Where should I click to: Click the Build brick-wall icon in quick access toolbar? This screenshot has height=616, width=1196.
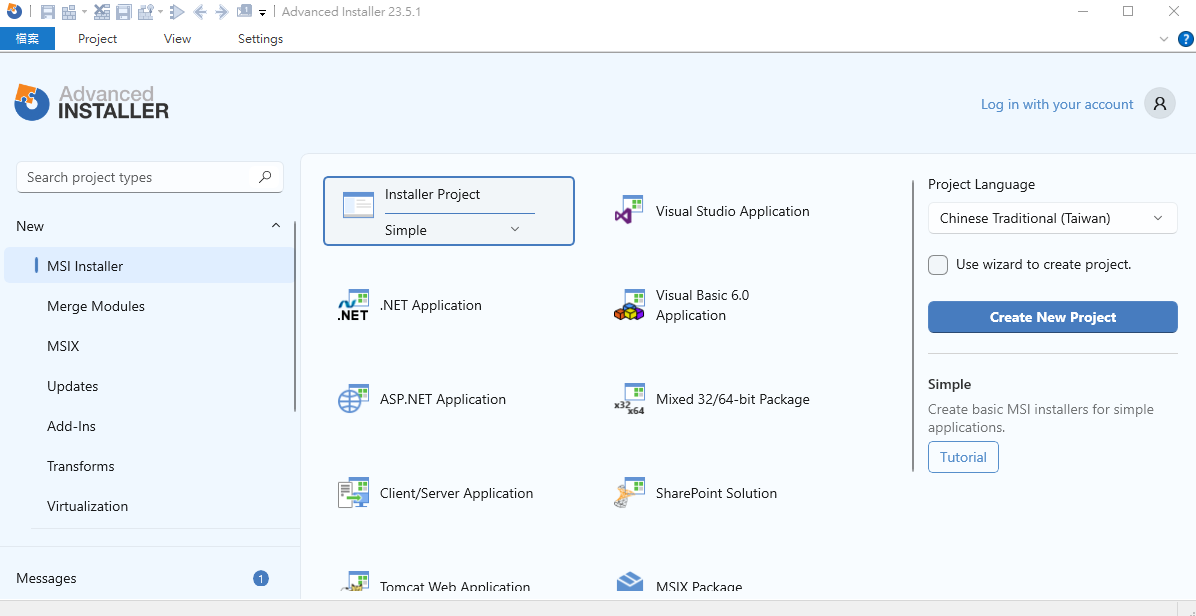[69, 11]
